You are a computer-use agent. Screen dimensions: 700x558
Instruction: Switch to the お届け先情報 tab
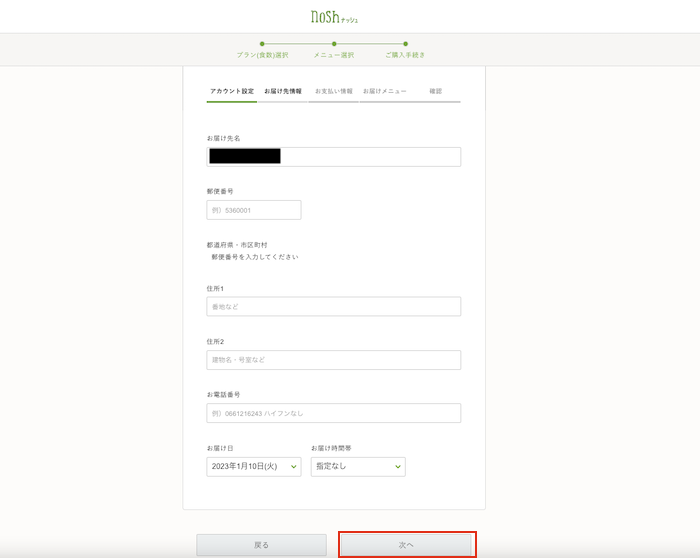click(x=283, y=92)
